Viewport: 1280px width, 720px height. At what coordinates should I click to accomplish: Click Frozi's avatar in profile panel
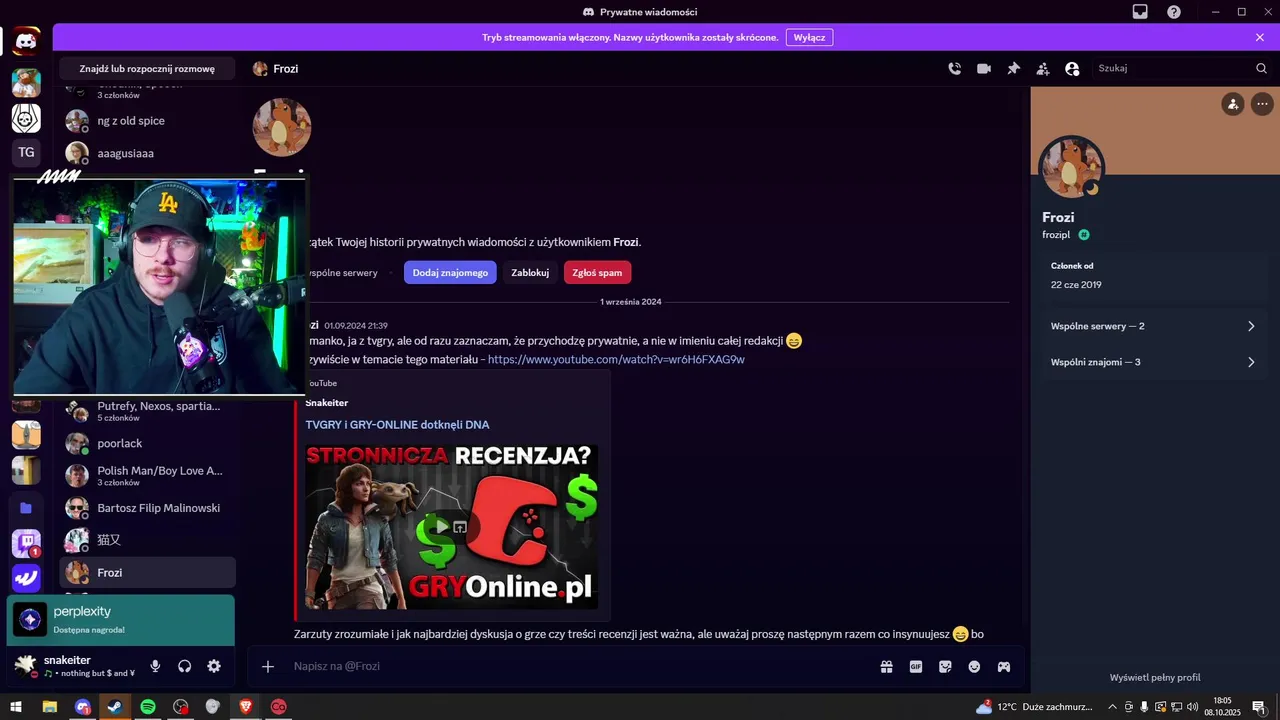(x=1071, y=168)
